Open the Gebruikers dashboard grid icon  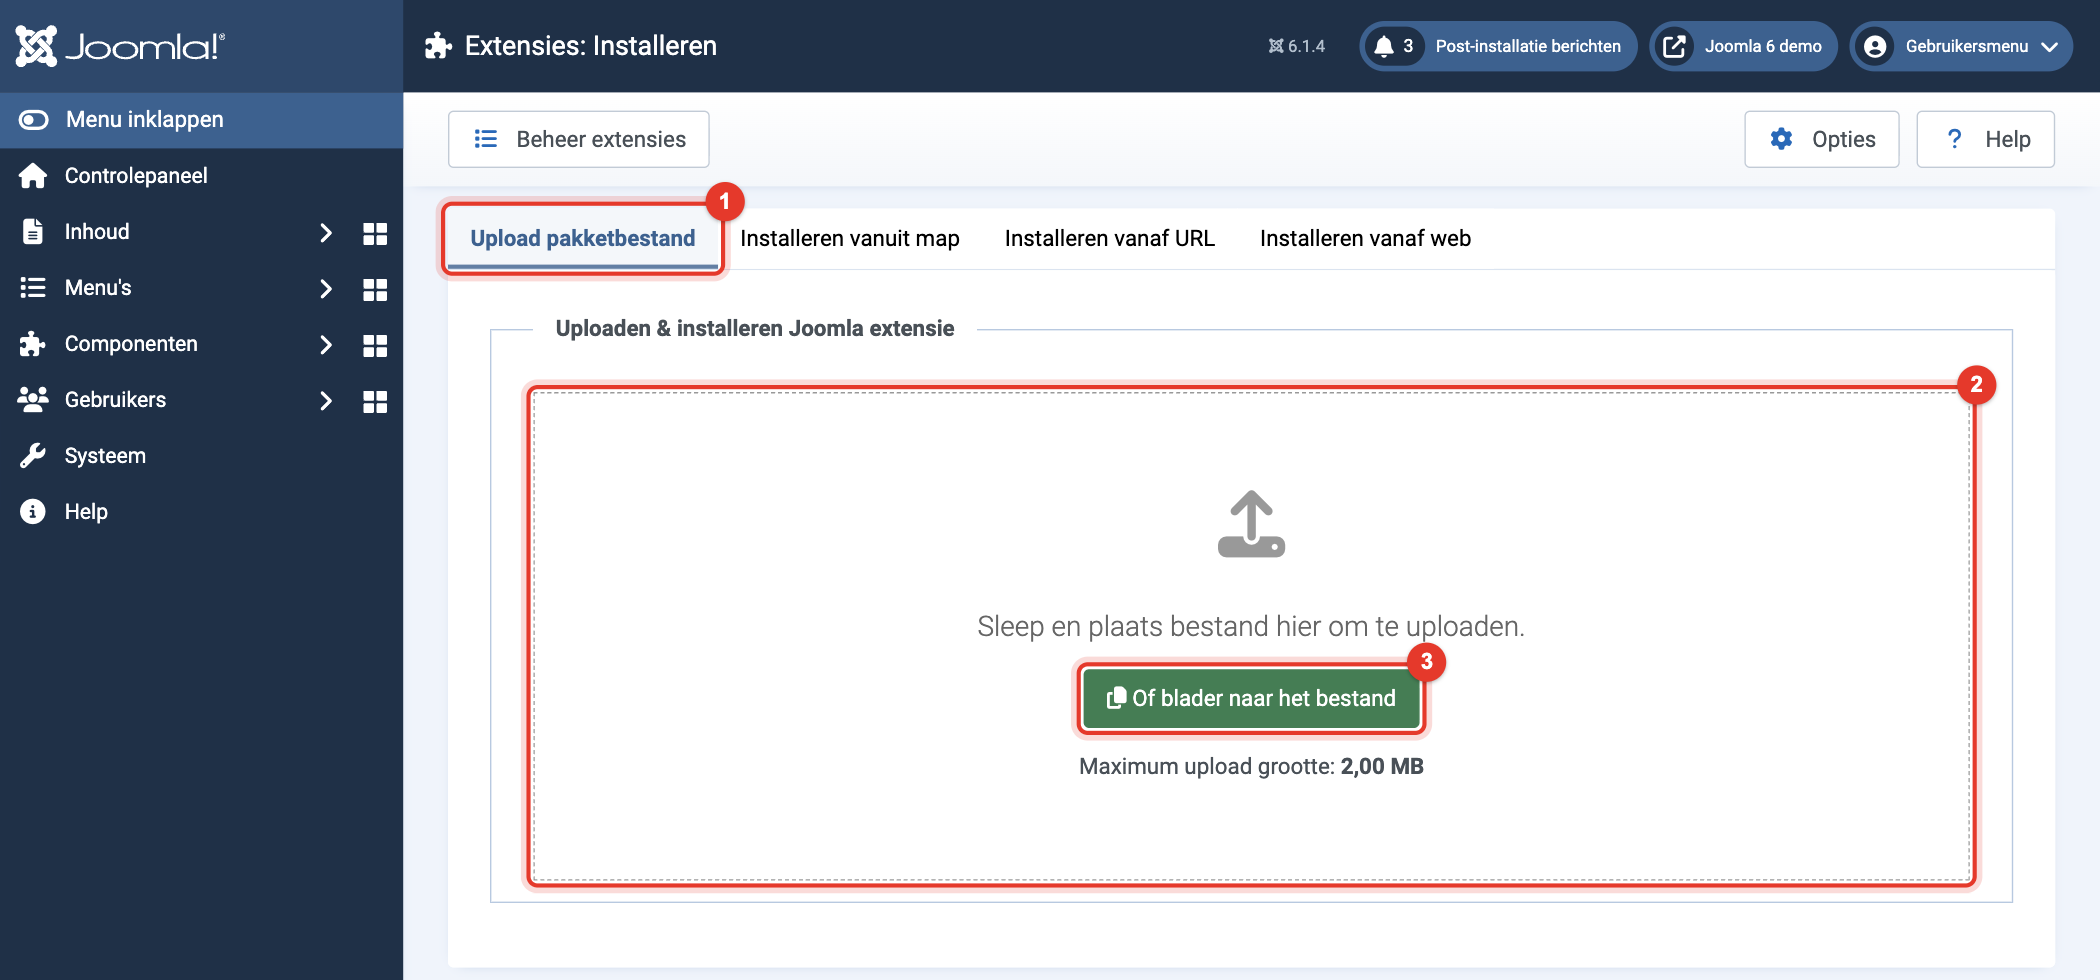[x=375, y=401]
